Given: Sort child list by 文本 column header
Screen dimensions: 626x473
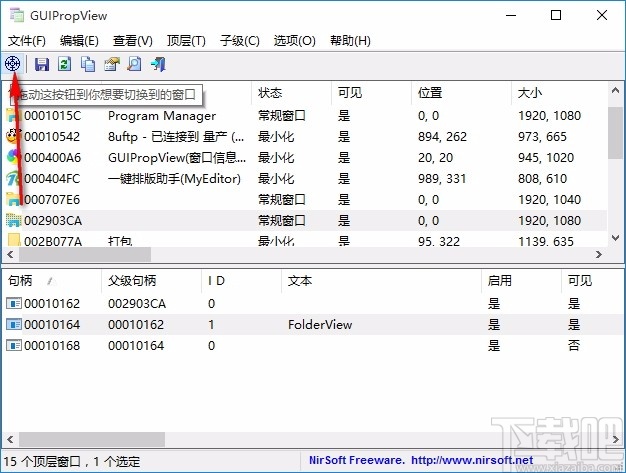Looking at the screenshot, I should (x=381, y=281).
